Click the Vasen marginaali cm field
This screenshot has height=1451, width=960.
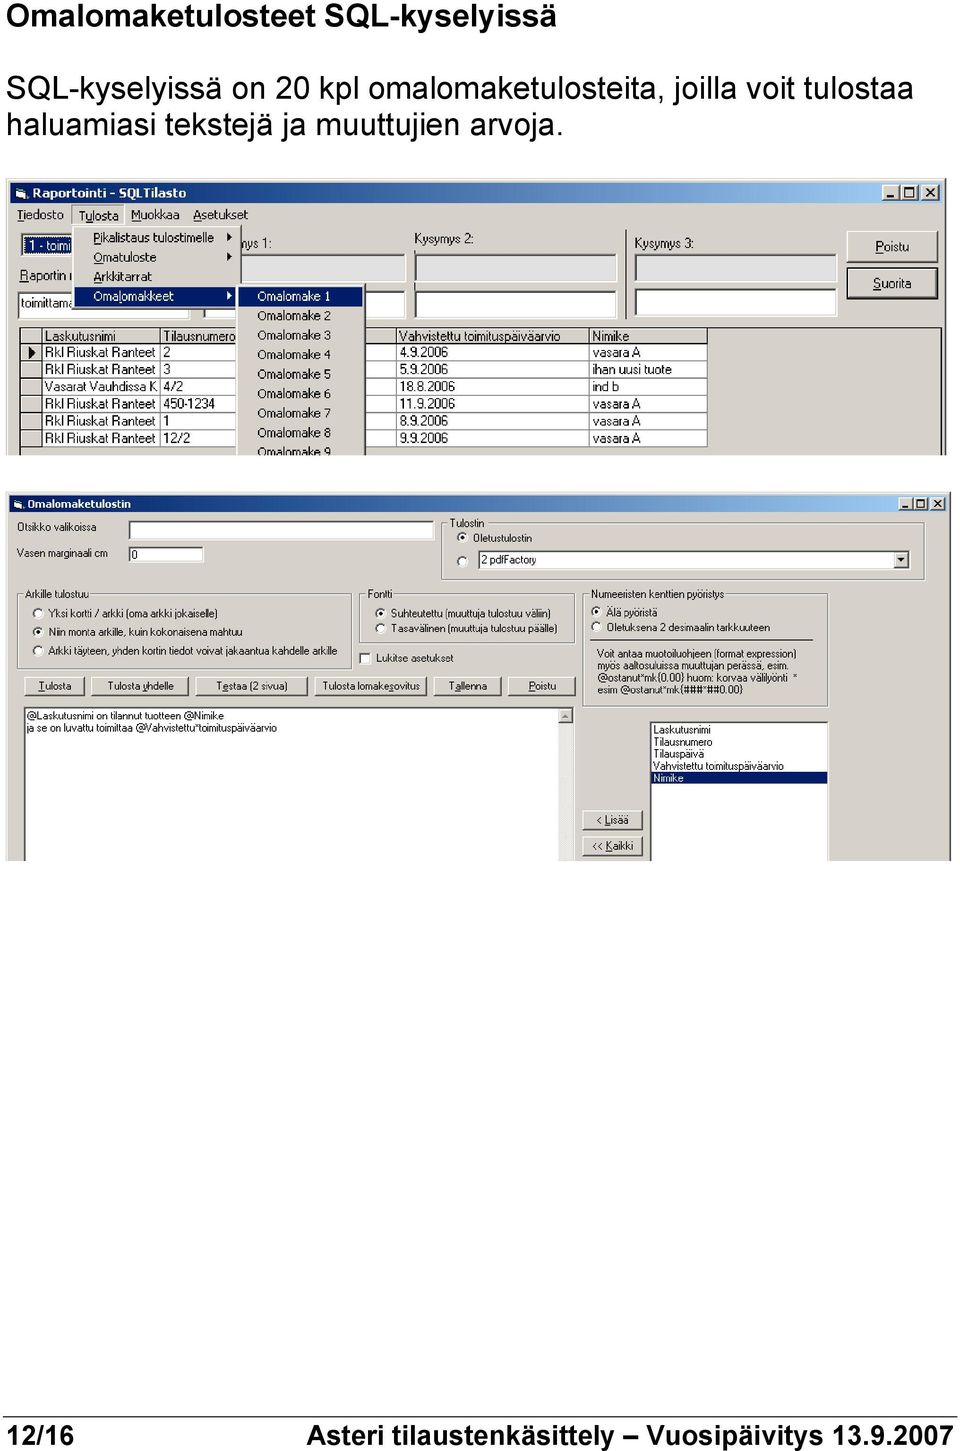click(x=166, y=554)
